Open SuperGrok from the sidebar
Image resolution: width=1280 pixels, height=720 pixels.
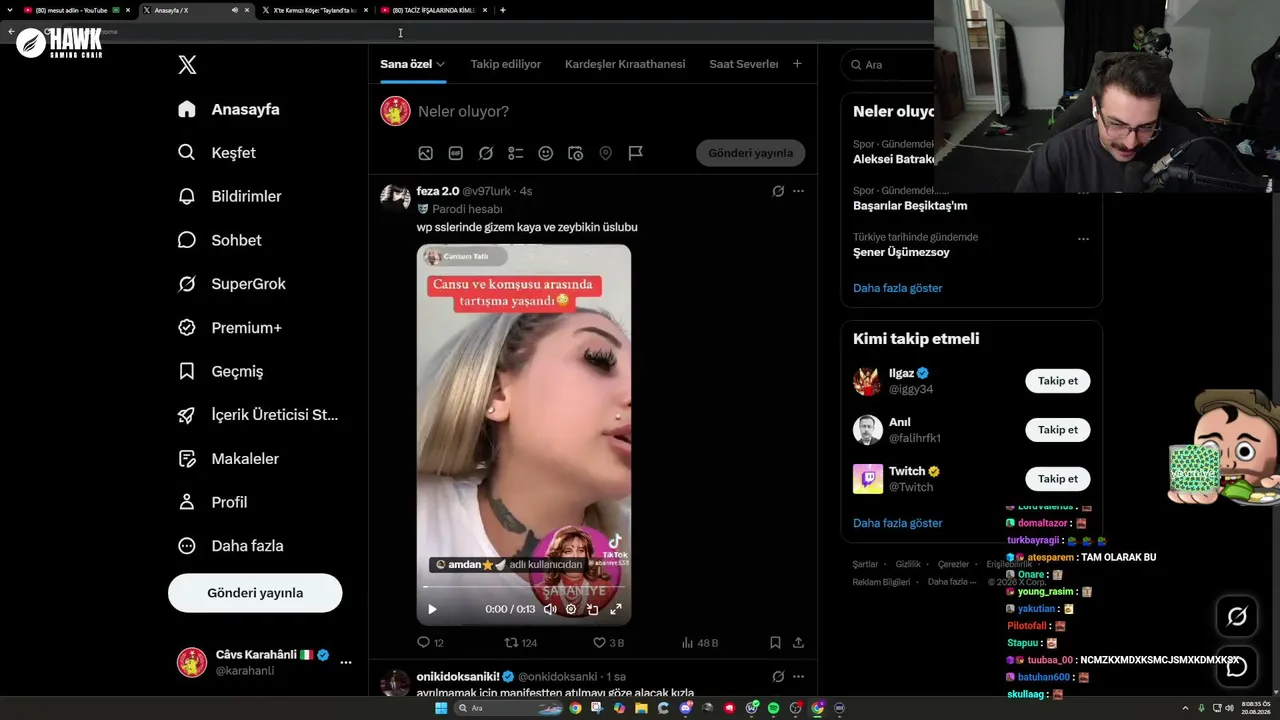click(232, 284)
